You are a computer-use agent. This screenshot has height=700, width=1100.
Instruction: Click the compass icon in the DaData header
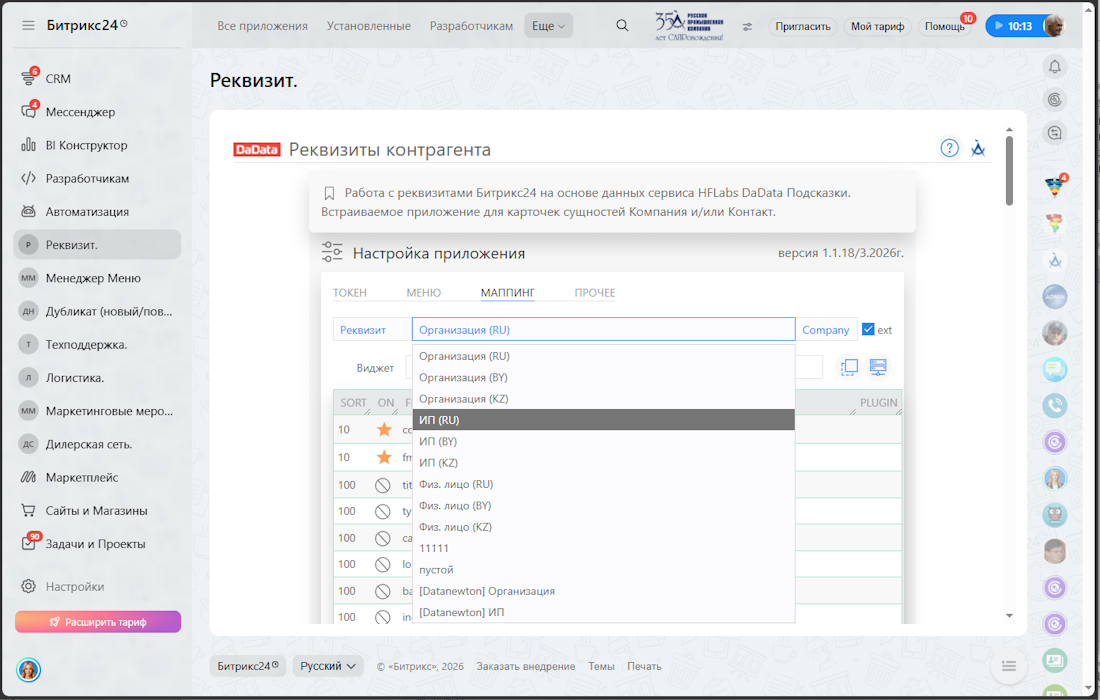(x=978, y=148)
